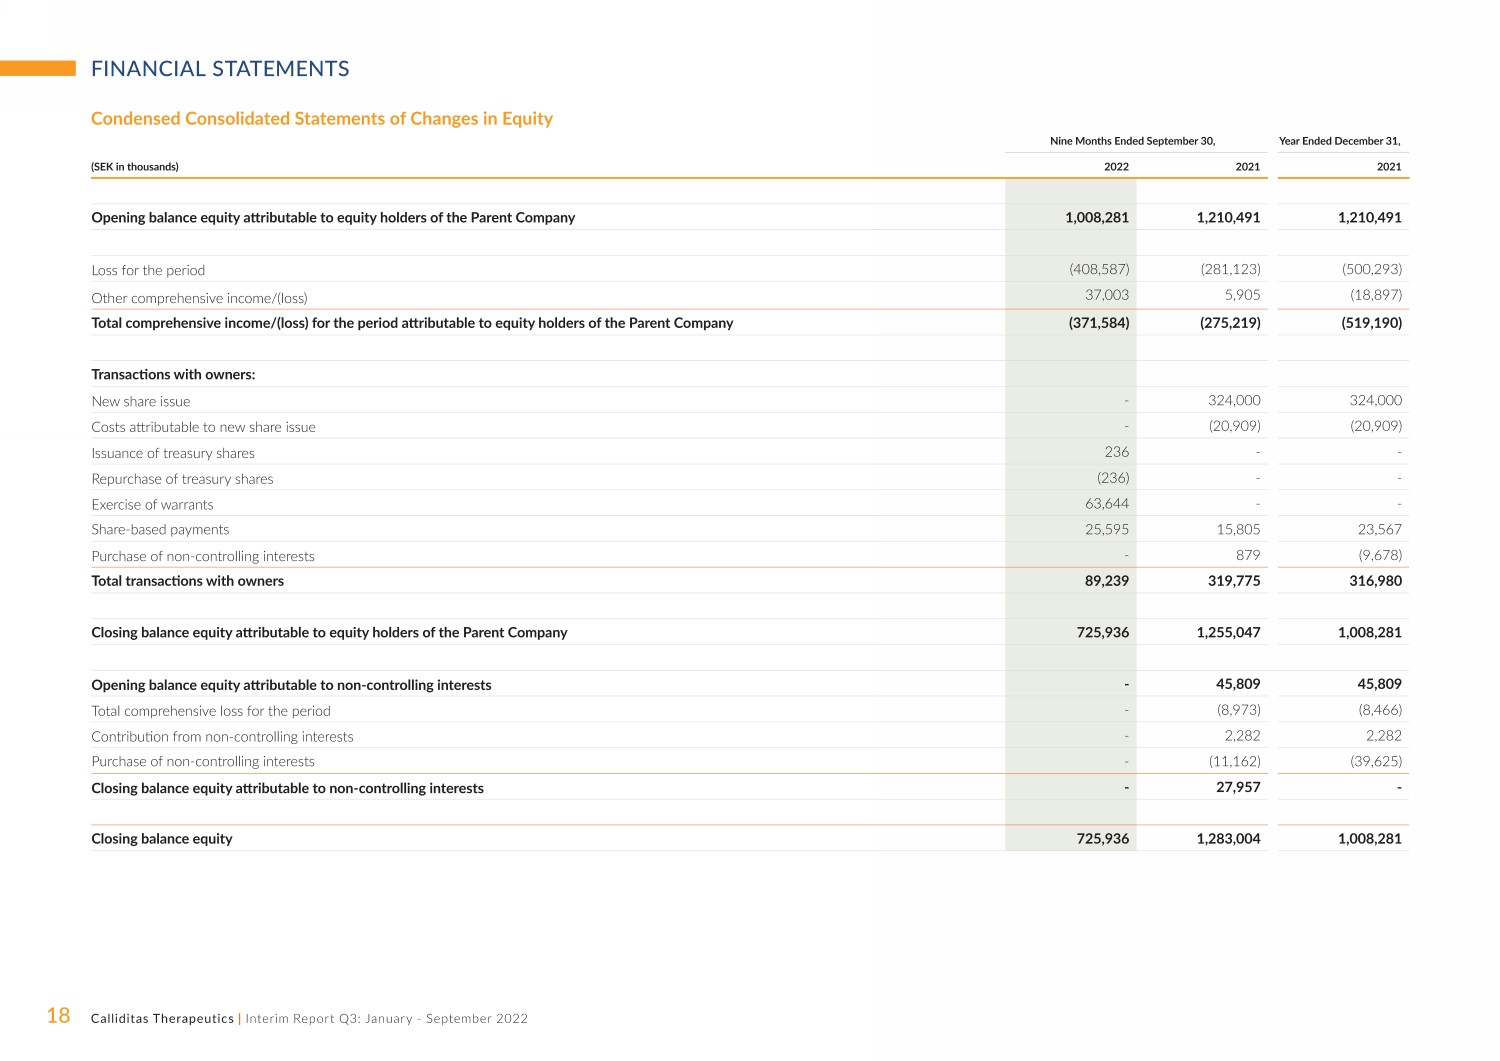Select 'Total transactions with owners' label

(187, 581)
